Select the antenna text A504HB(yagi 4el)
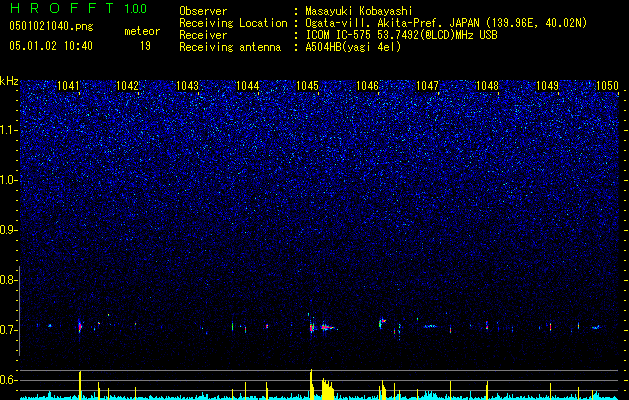Viewport: 629px width, 400px height. [x=353, y=47]
